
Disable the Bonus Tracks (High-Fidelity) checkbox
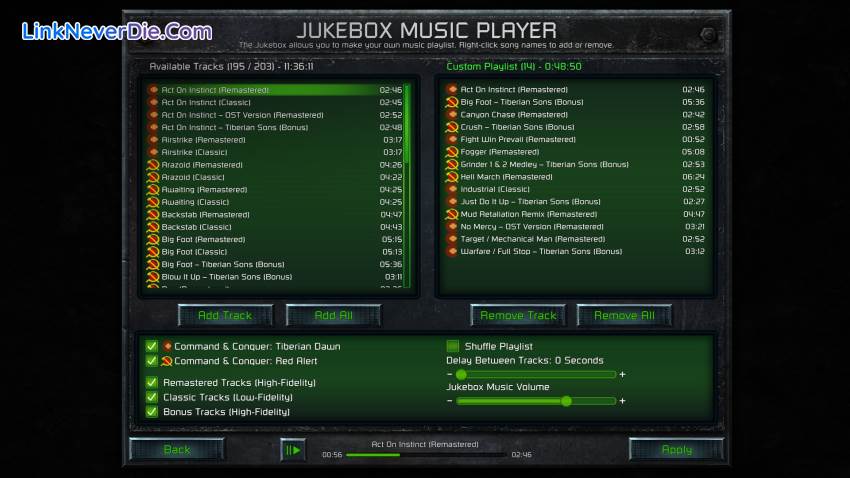[152, 411]
